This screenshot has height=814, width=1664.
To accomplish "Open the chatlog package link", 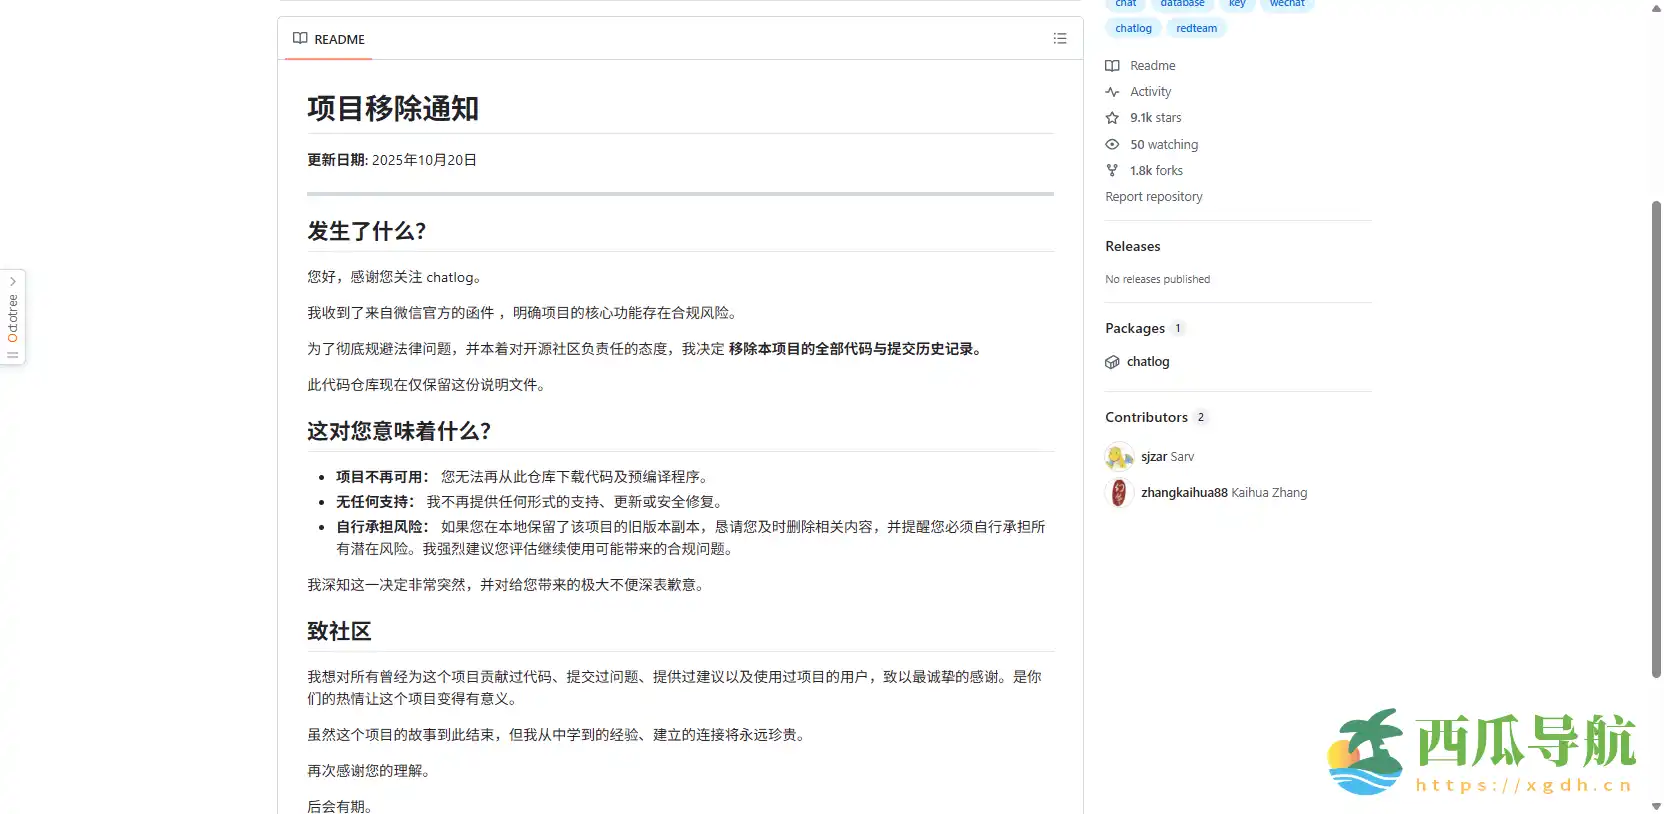I will coord(1148,362).
